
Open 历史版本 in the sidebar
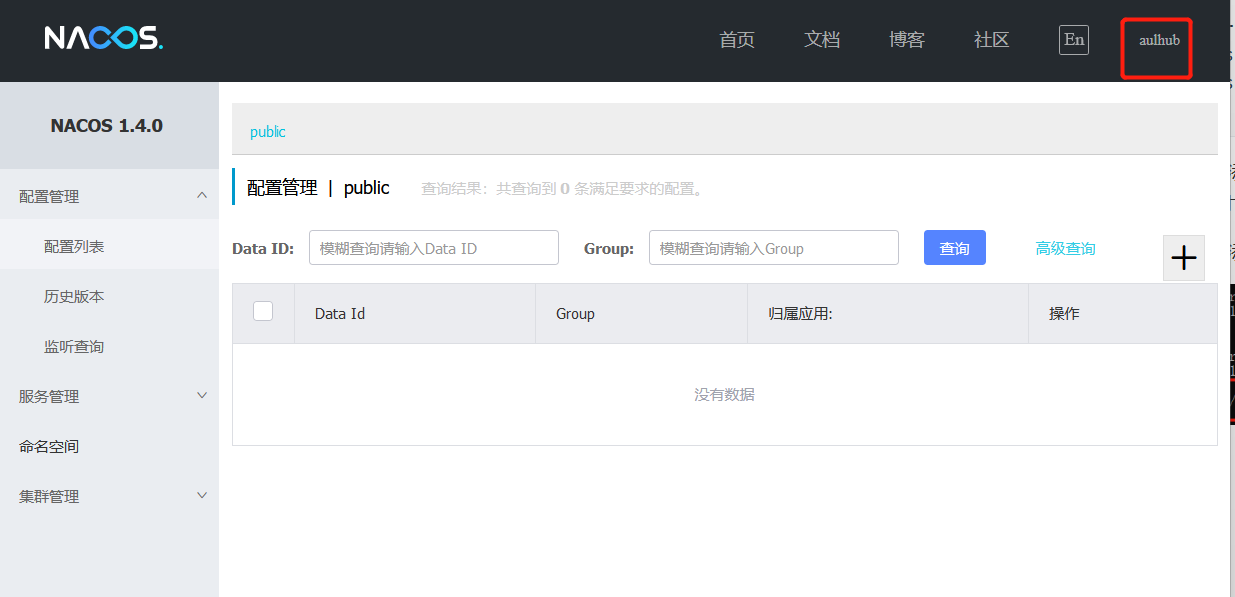point(109,296)
